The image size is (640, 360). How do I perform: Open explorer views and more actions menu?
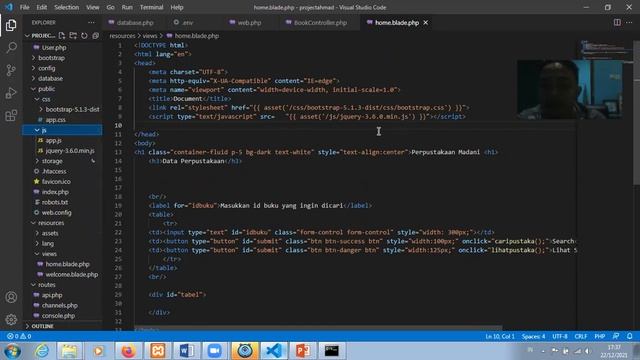91,22
